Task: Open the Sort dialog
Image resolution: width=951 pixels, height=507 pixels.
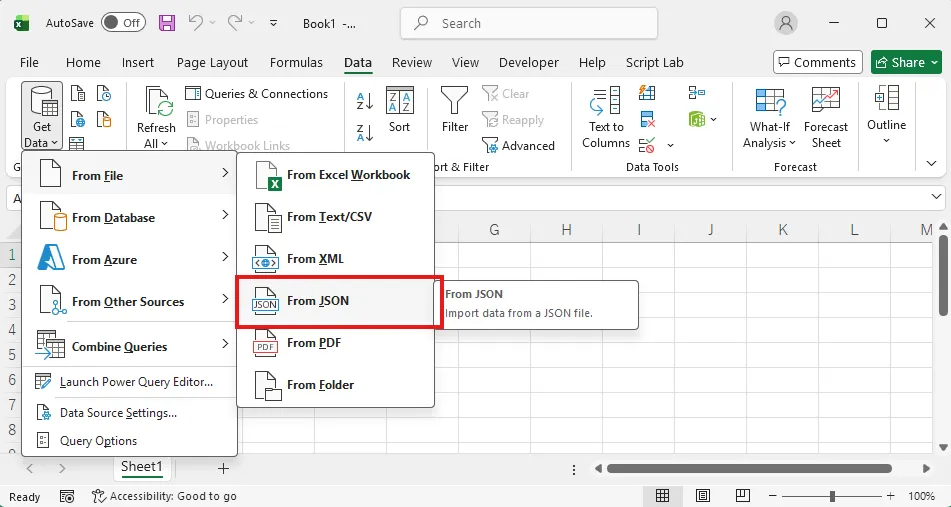Action: click(400, 109)
